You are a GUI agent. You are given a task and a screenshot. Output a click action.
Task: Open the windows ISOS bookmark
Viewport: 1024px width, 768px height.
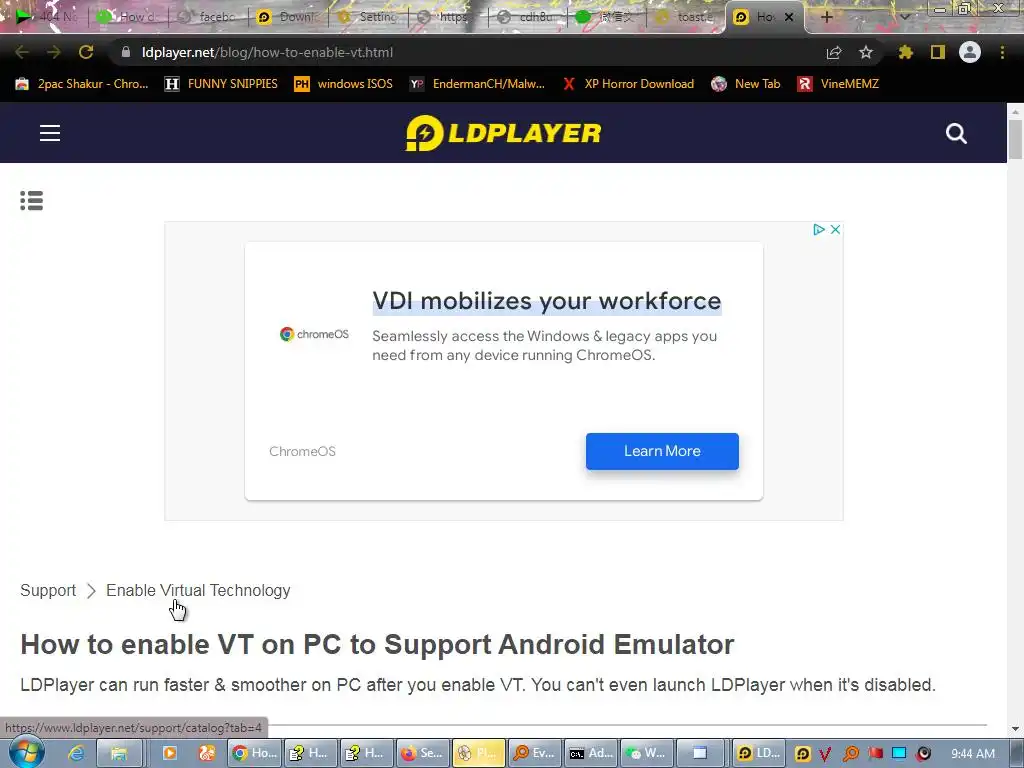344,84
